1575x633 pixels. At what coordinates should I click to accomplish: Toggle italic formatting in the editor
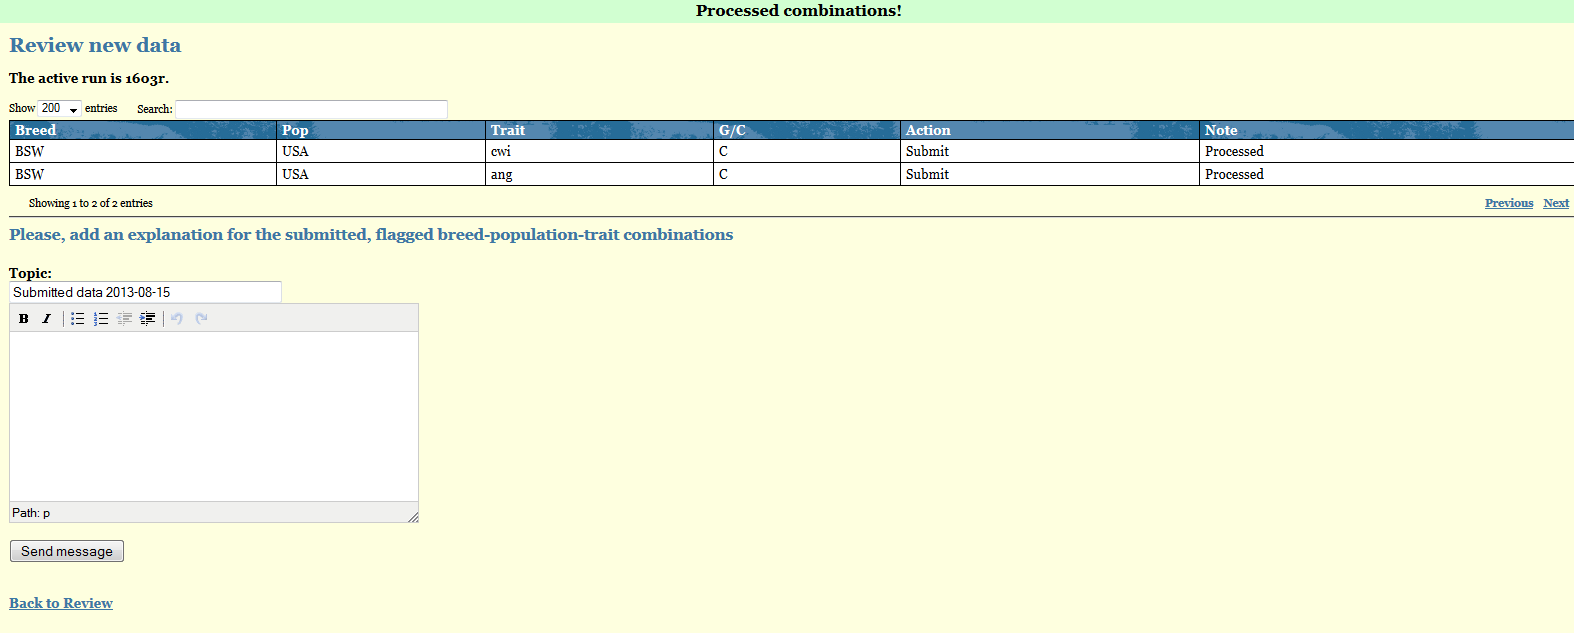[x=46, y=319]
